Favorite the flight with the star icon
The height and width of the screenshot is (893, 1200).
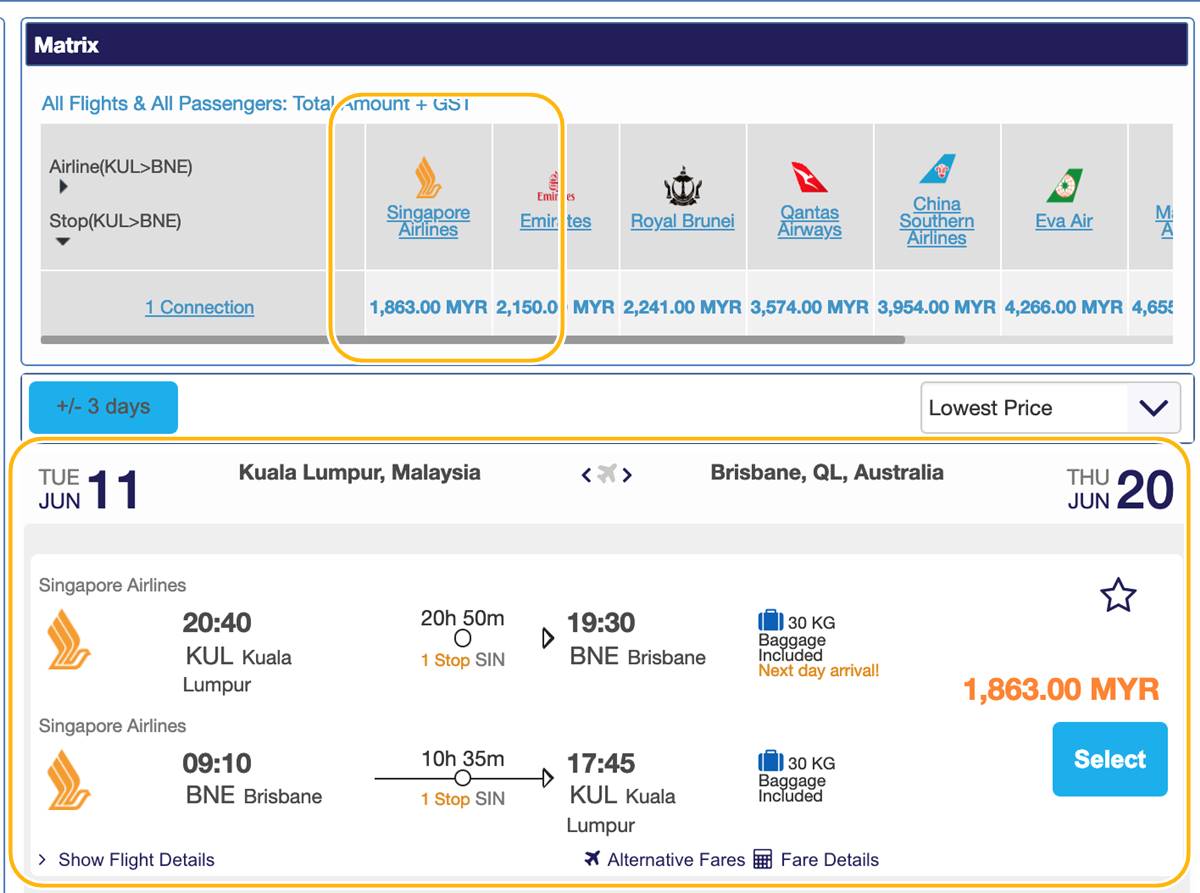(1118, 595)
